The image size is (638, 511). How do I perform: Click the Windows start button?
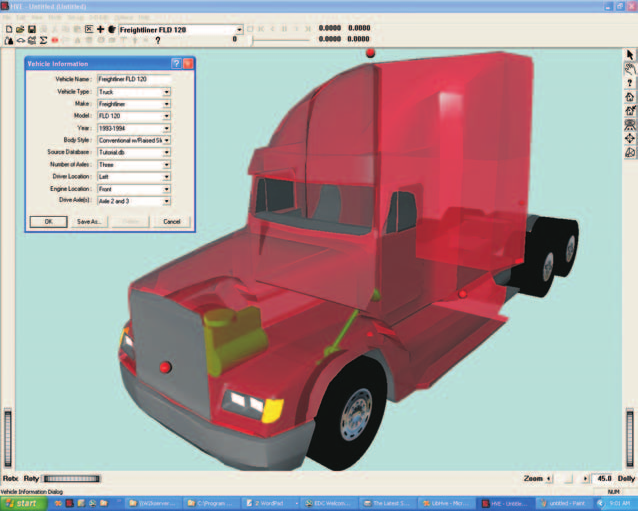24,504
